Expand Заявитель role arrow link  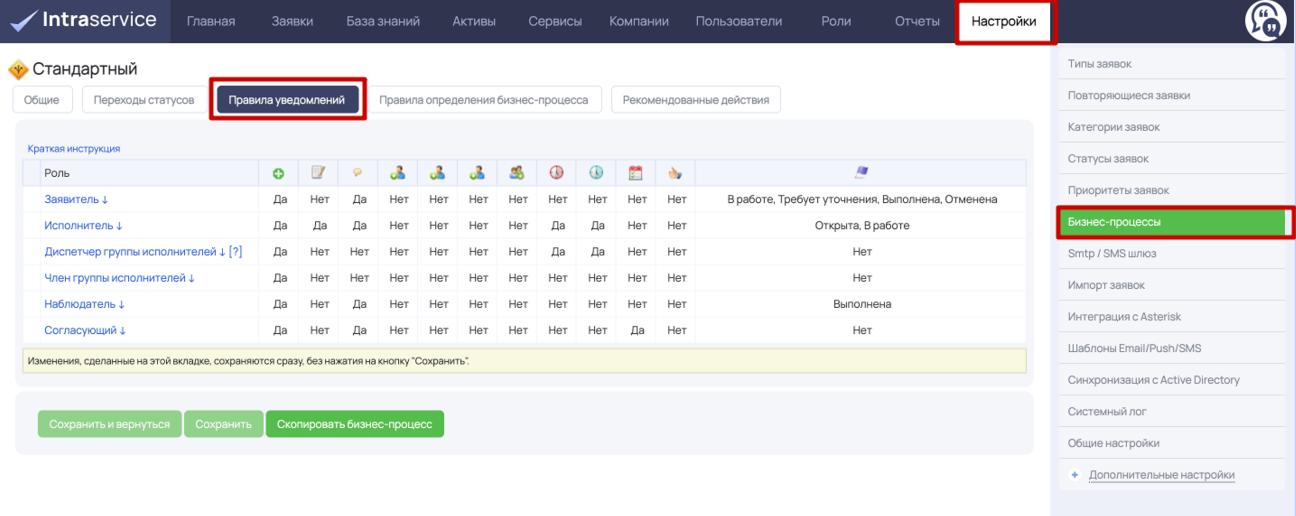(x=76, y=200)
